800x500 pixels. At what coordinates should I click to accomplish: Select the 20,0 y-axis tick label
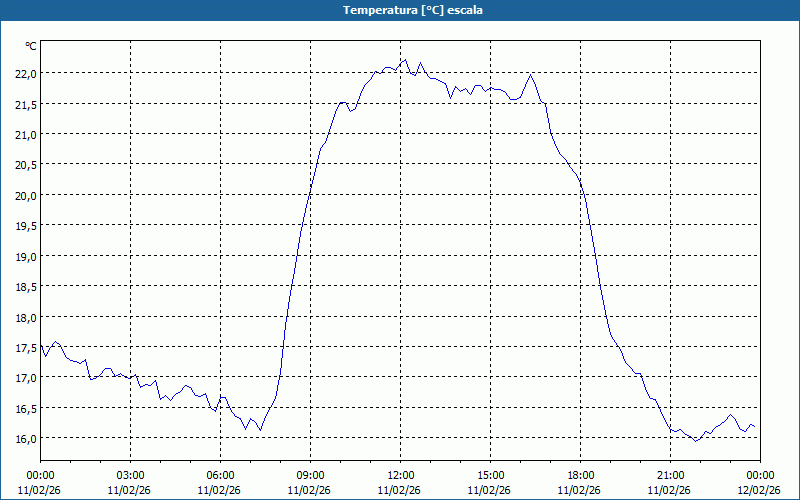click(26, 195)
